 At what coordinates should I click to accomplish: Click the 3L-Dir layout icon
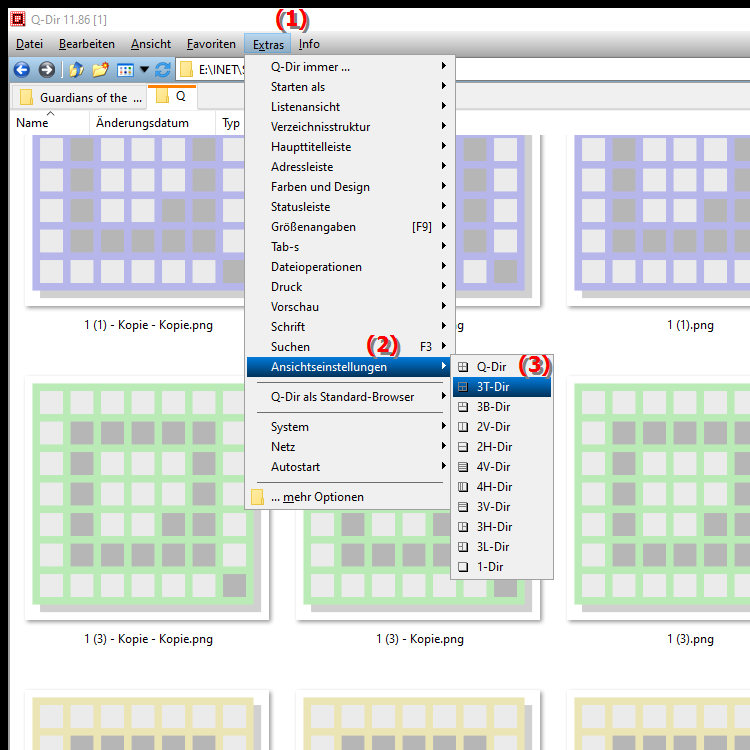pyautogui.click(x=463, y=547)
